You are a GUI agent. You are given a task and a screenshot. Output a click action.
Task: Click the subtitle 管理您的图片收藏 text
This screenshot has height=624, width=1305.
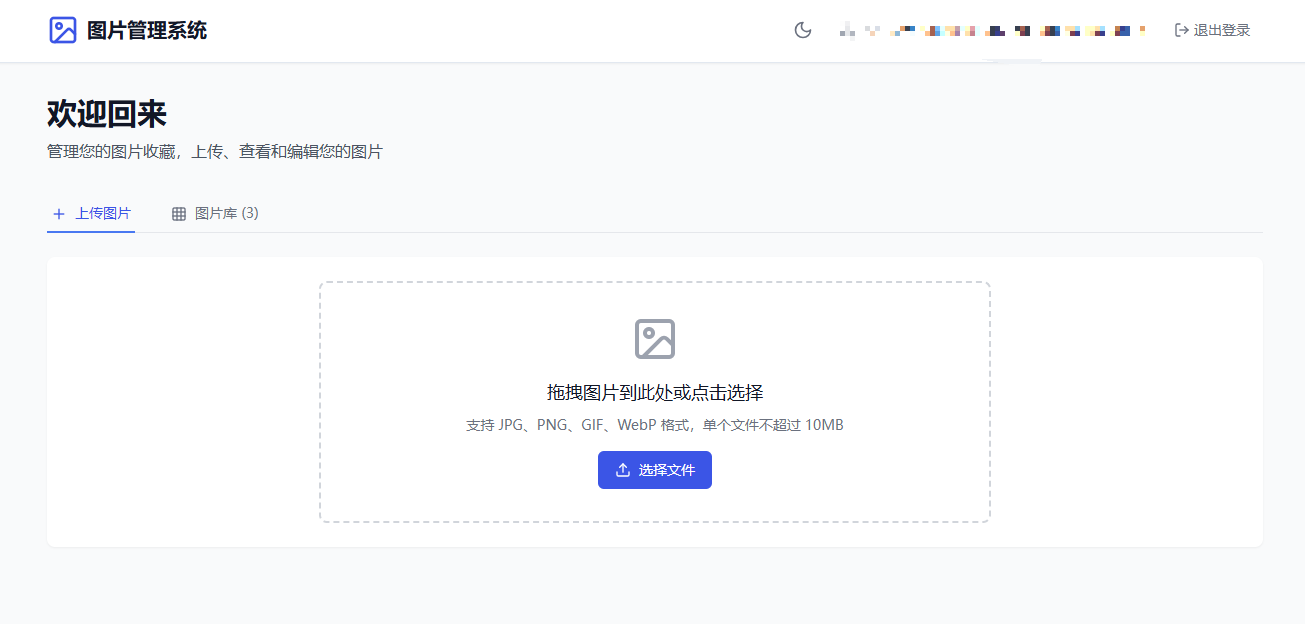pyautogui.click(x=214, y=152)
